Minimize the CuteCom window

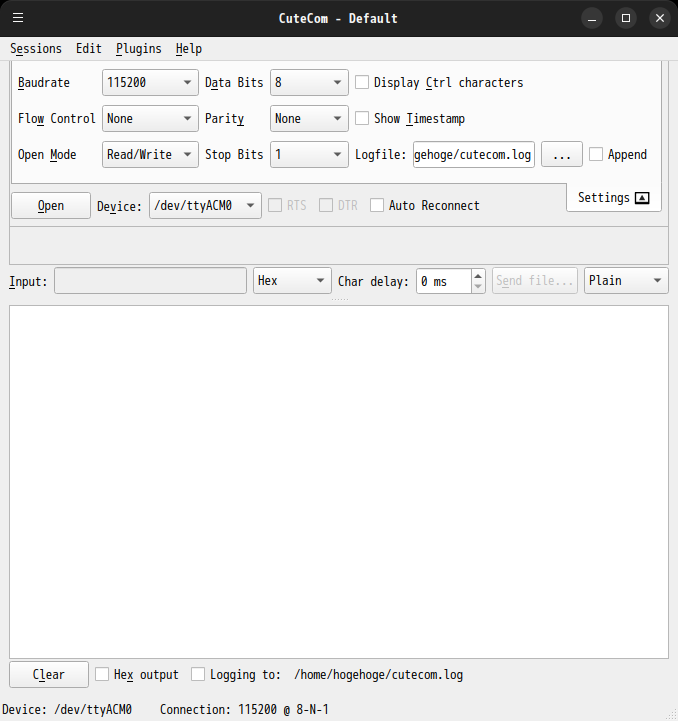pos(592,18)
